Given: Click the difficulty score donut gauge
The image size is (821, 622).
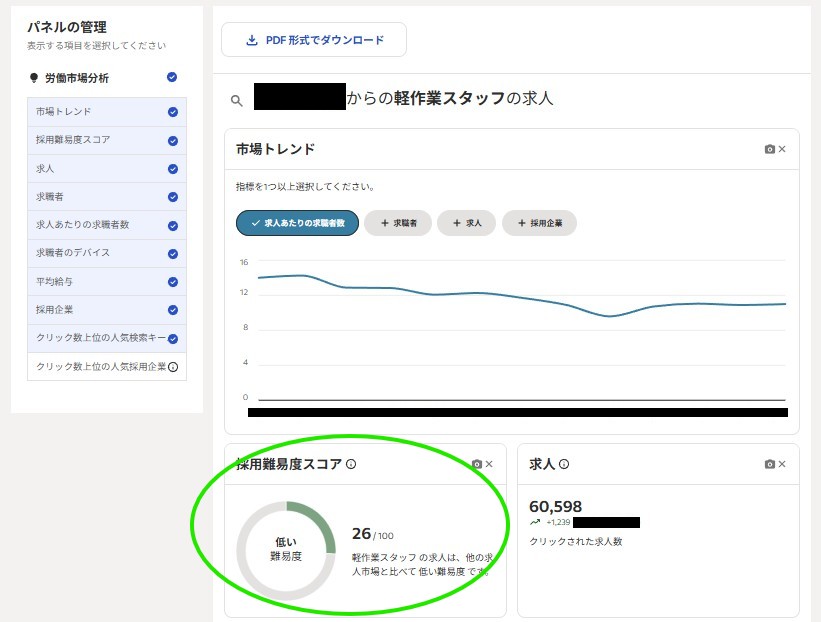Looking at the screenshot, I should pos(286,551).
